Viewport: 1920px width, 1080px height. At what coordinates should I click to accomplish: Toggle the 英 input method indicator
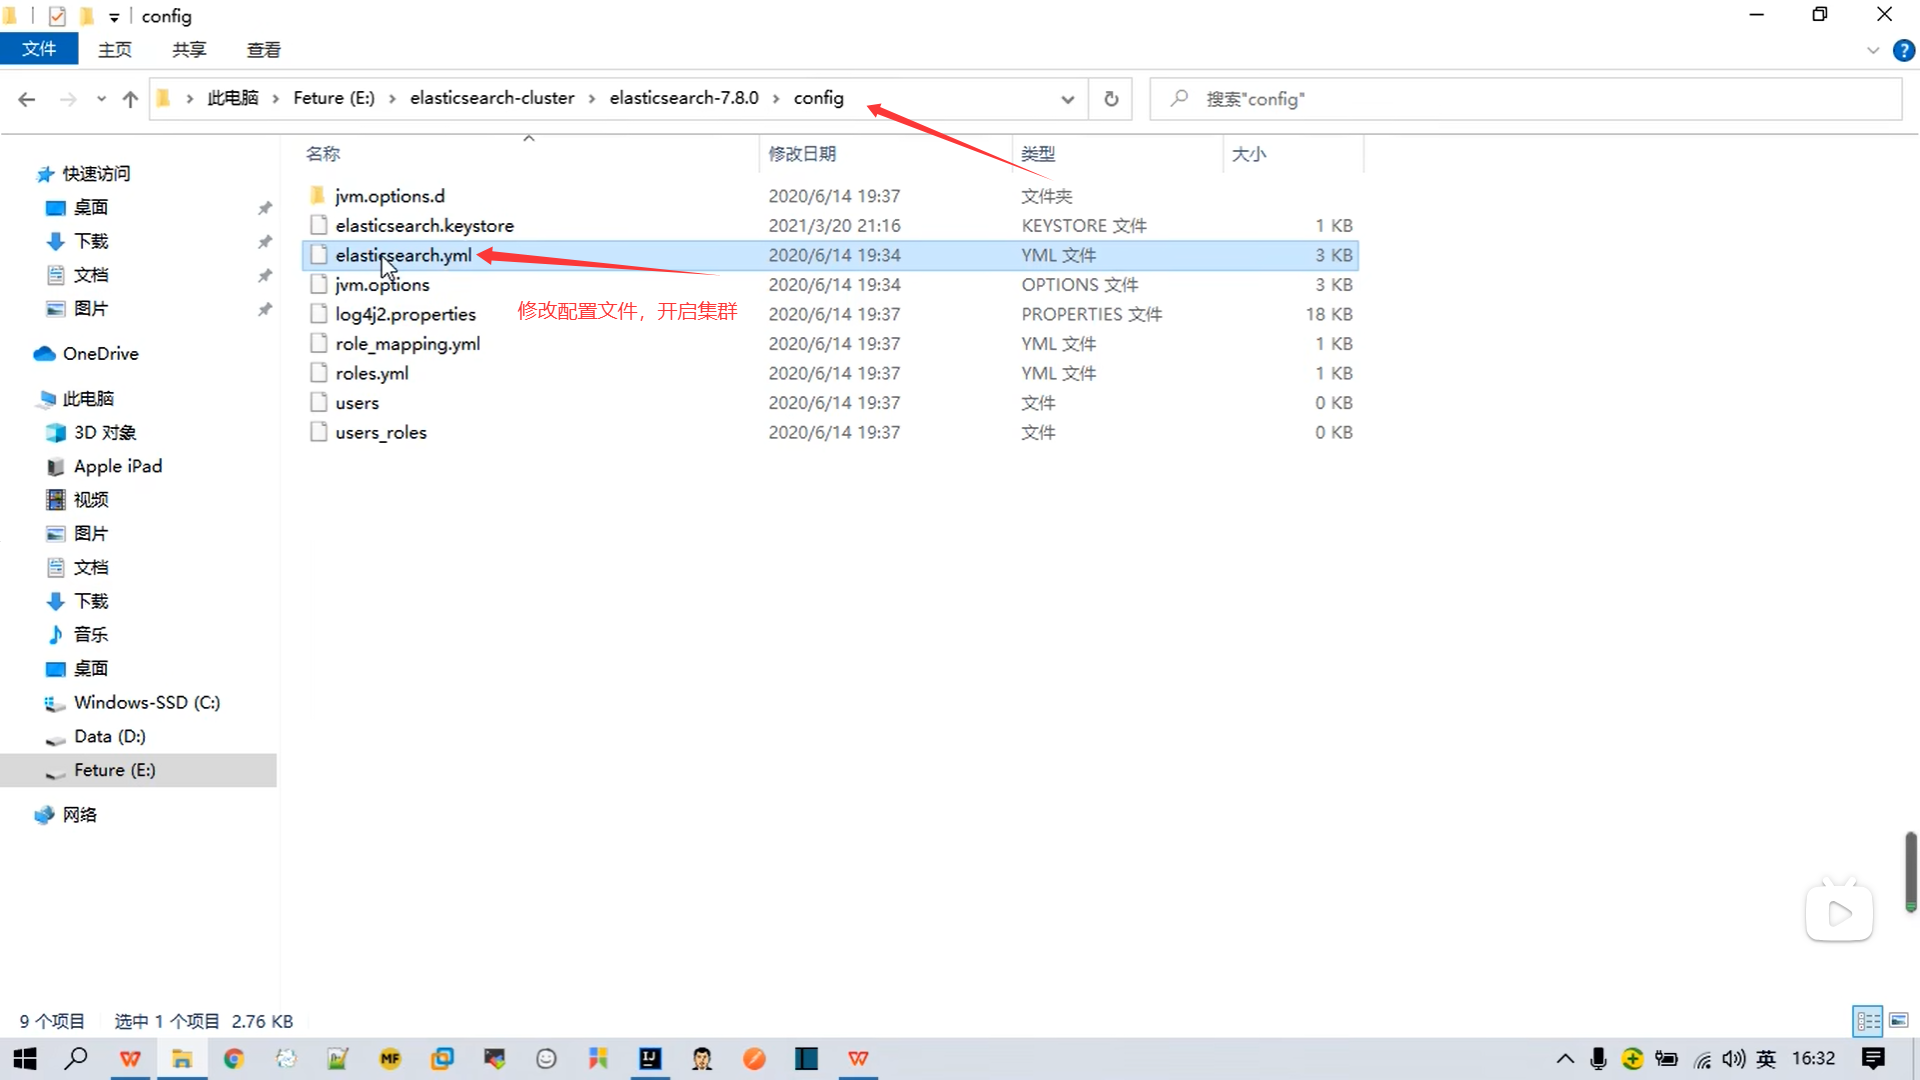[x=1766, y=1058]
